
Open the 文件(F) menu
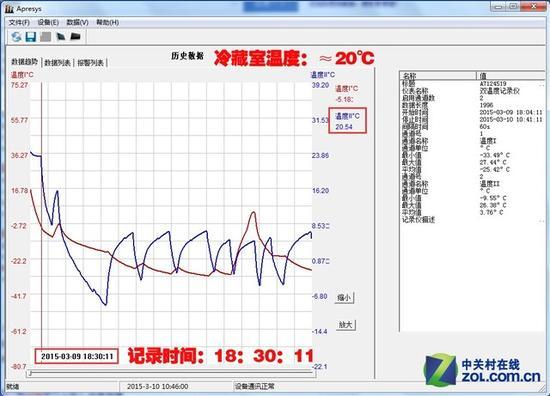tap(19, 22)
